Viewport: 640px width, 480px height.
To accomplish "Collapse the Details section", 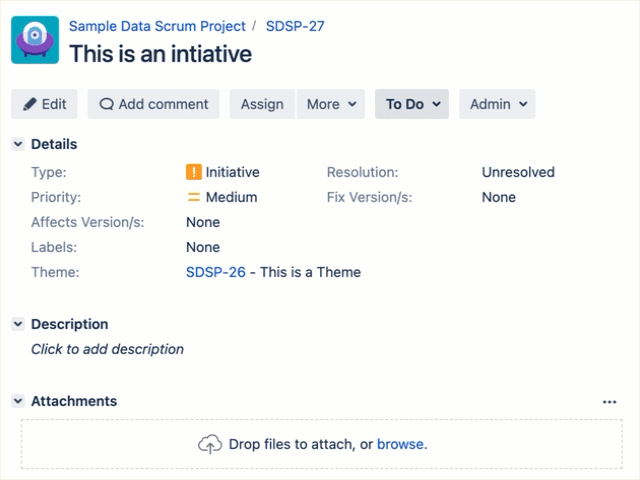I will click(x=18, y=144).
